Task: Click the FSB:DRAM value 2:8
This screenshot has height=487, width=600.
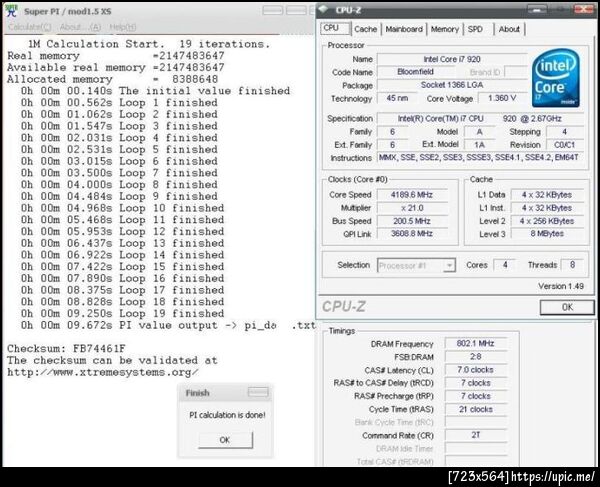Action: tap(476, 357)
